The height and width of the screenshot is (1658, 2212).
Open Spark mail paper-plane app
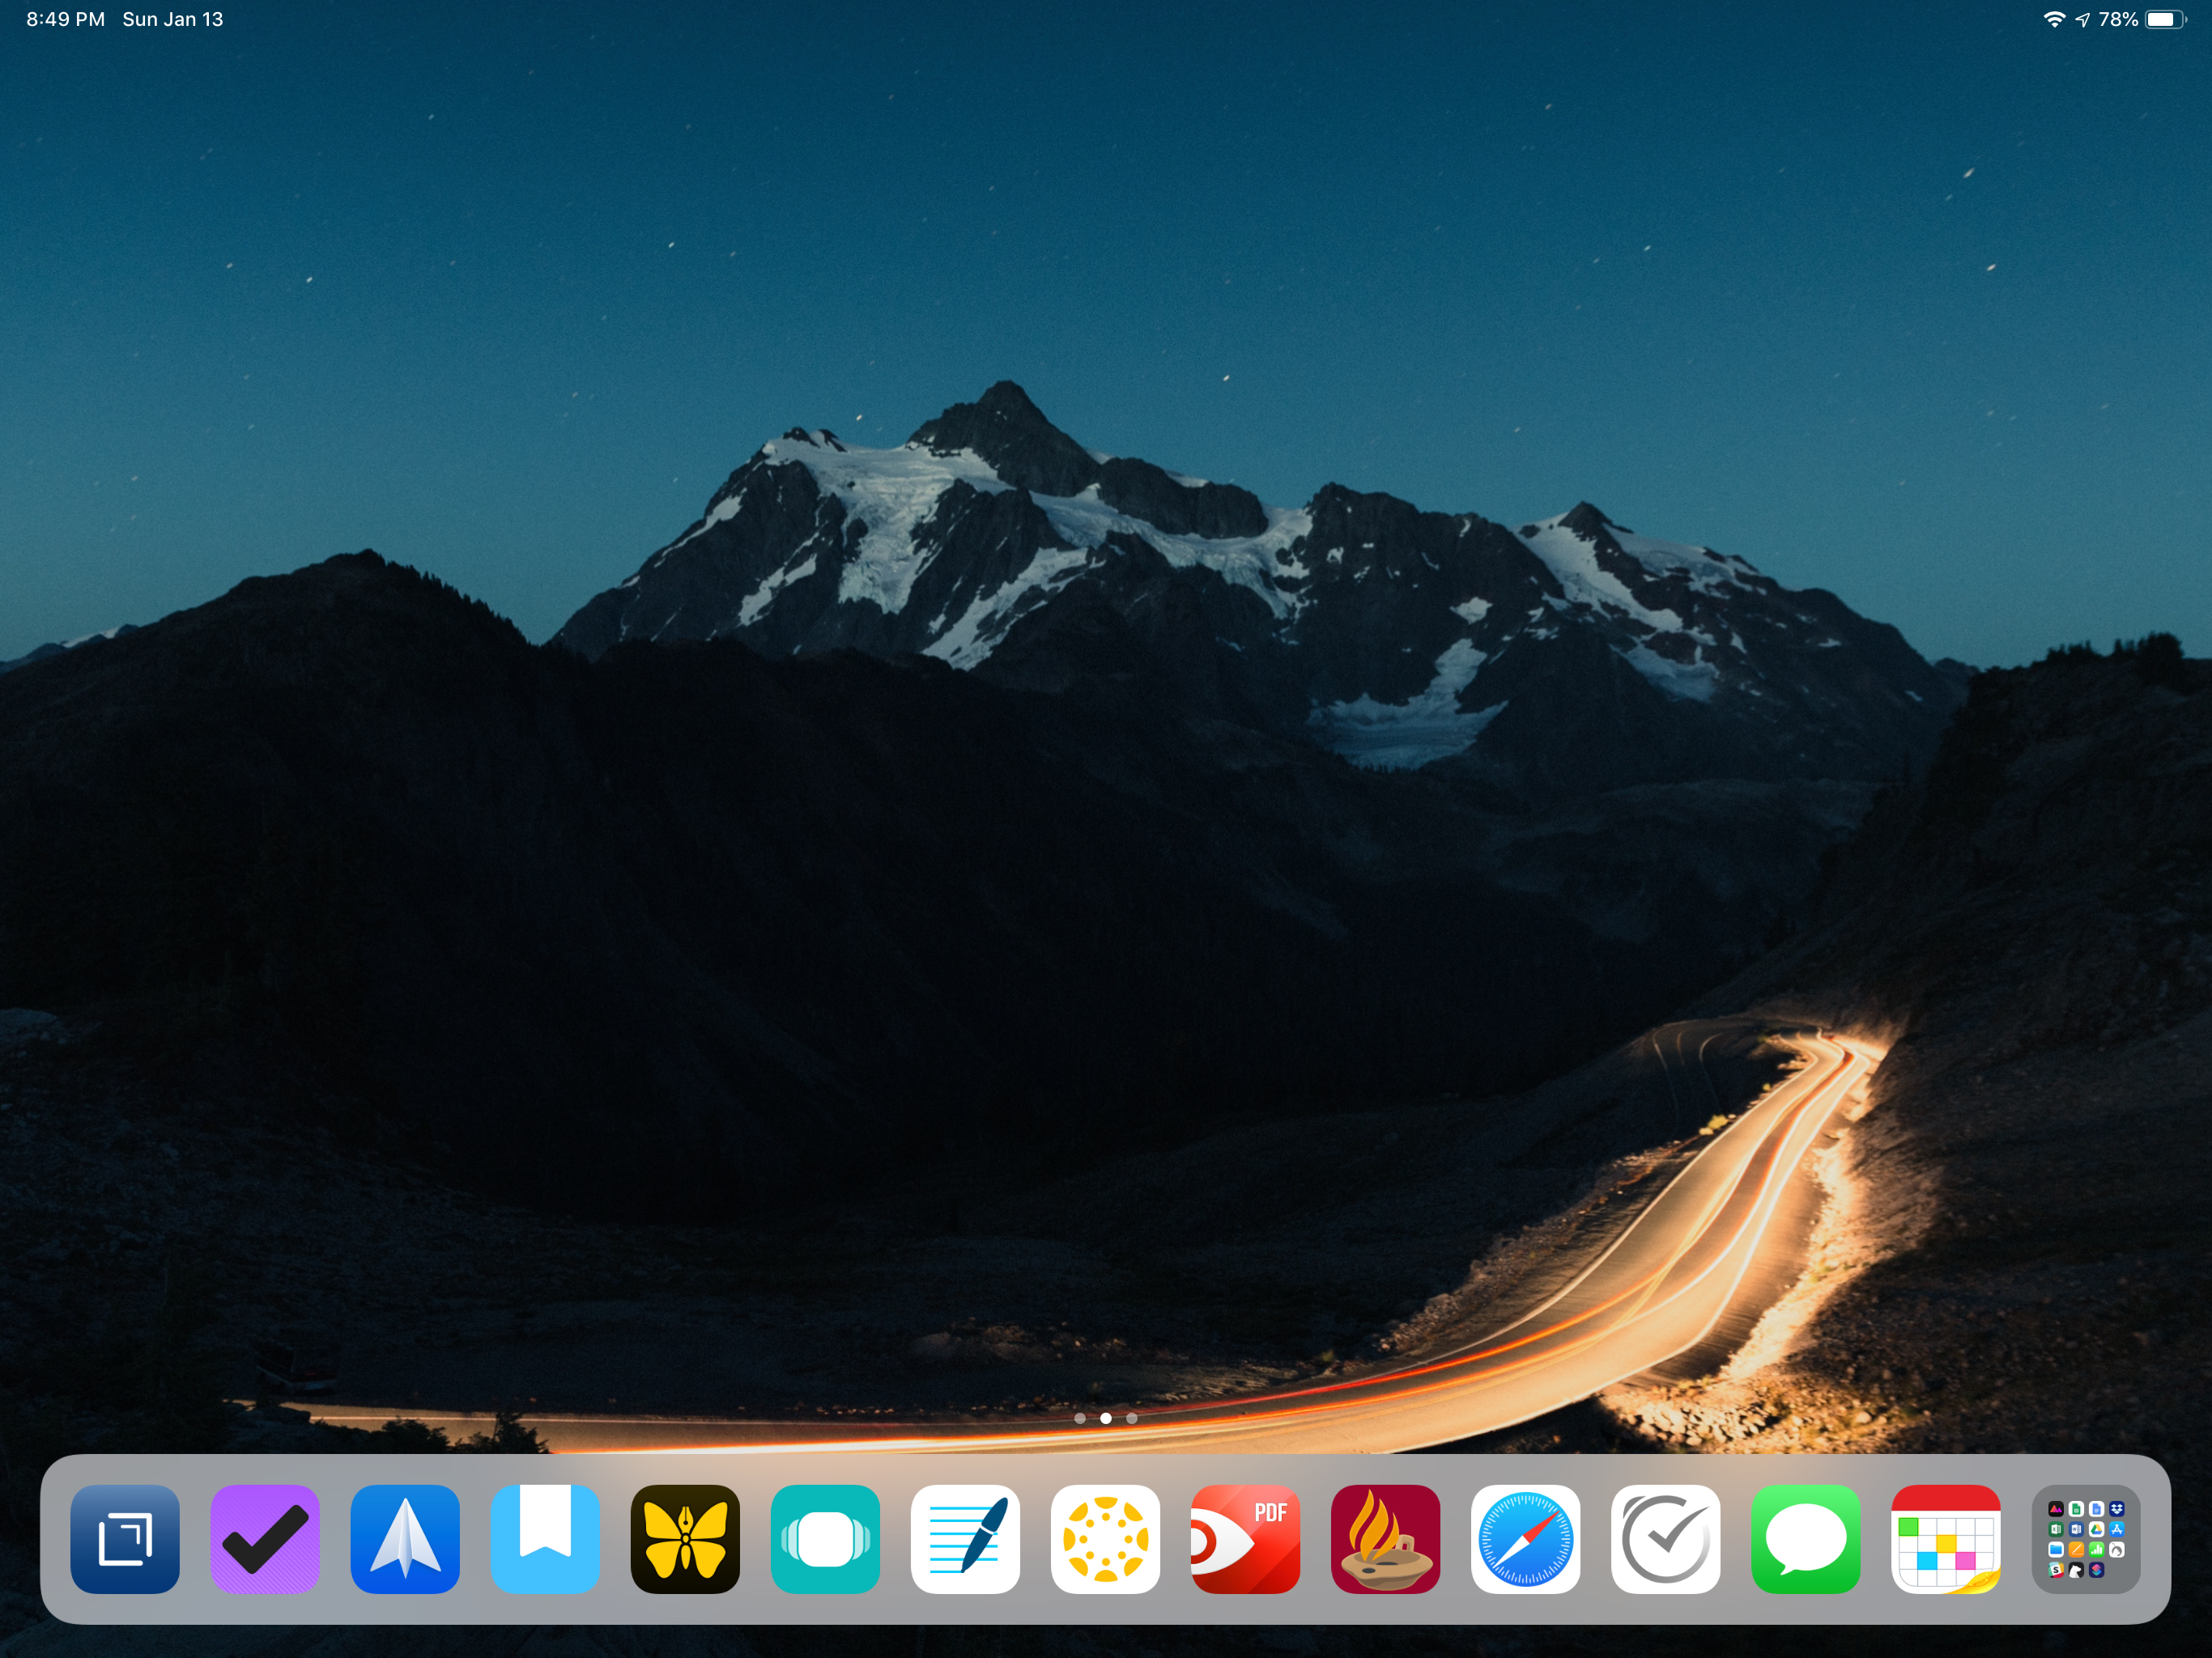[405, 1539]
